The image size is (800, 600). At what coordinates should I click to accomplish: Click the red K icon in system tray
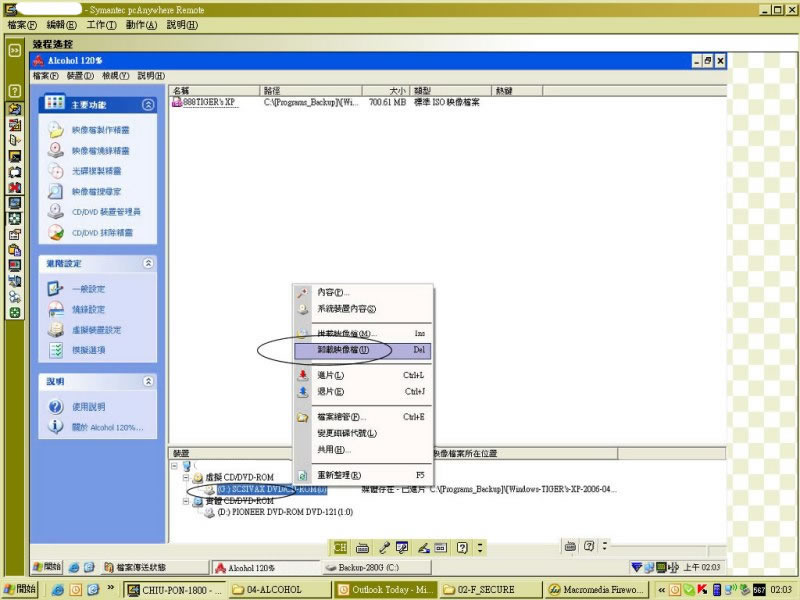pyautogui.click(x=702, y=589)
